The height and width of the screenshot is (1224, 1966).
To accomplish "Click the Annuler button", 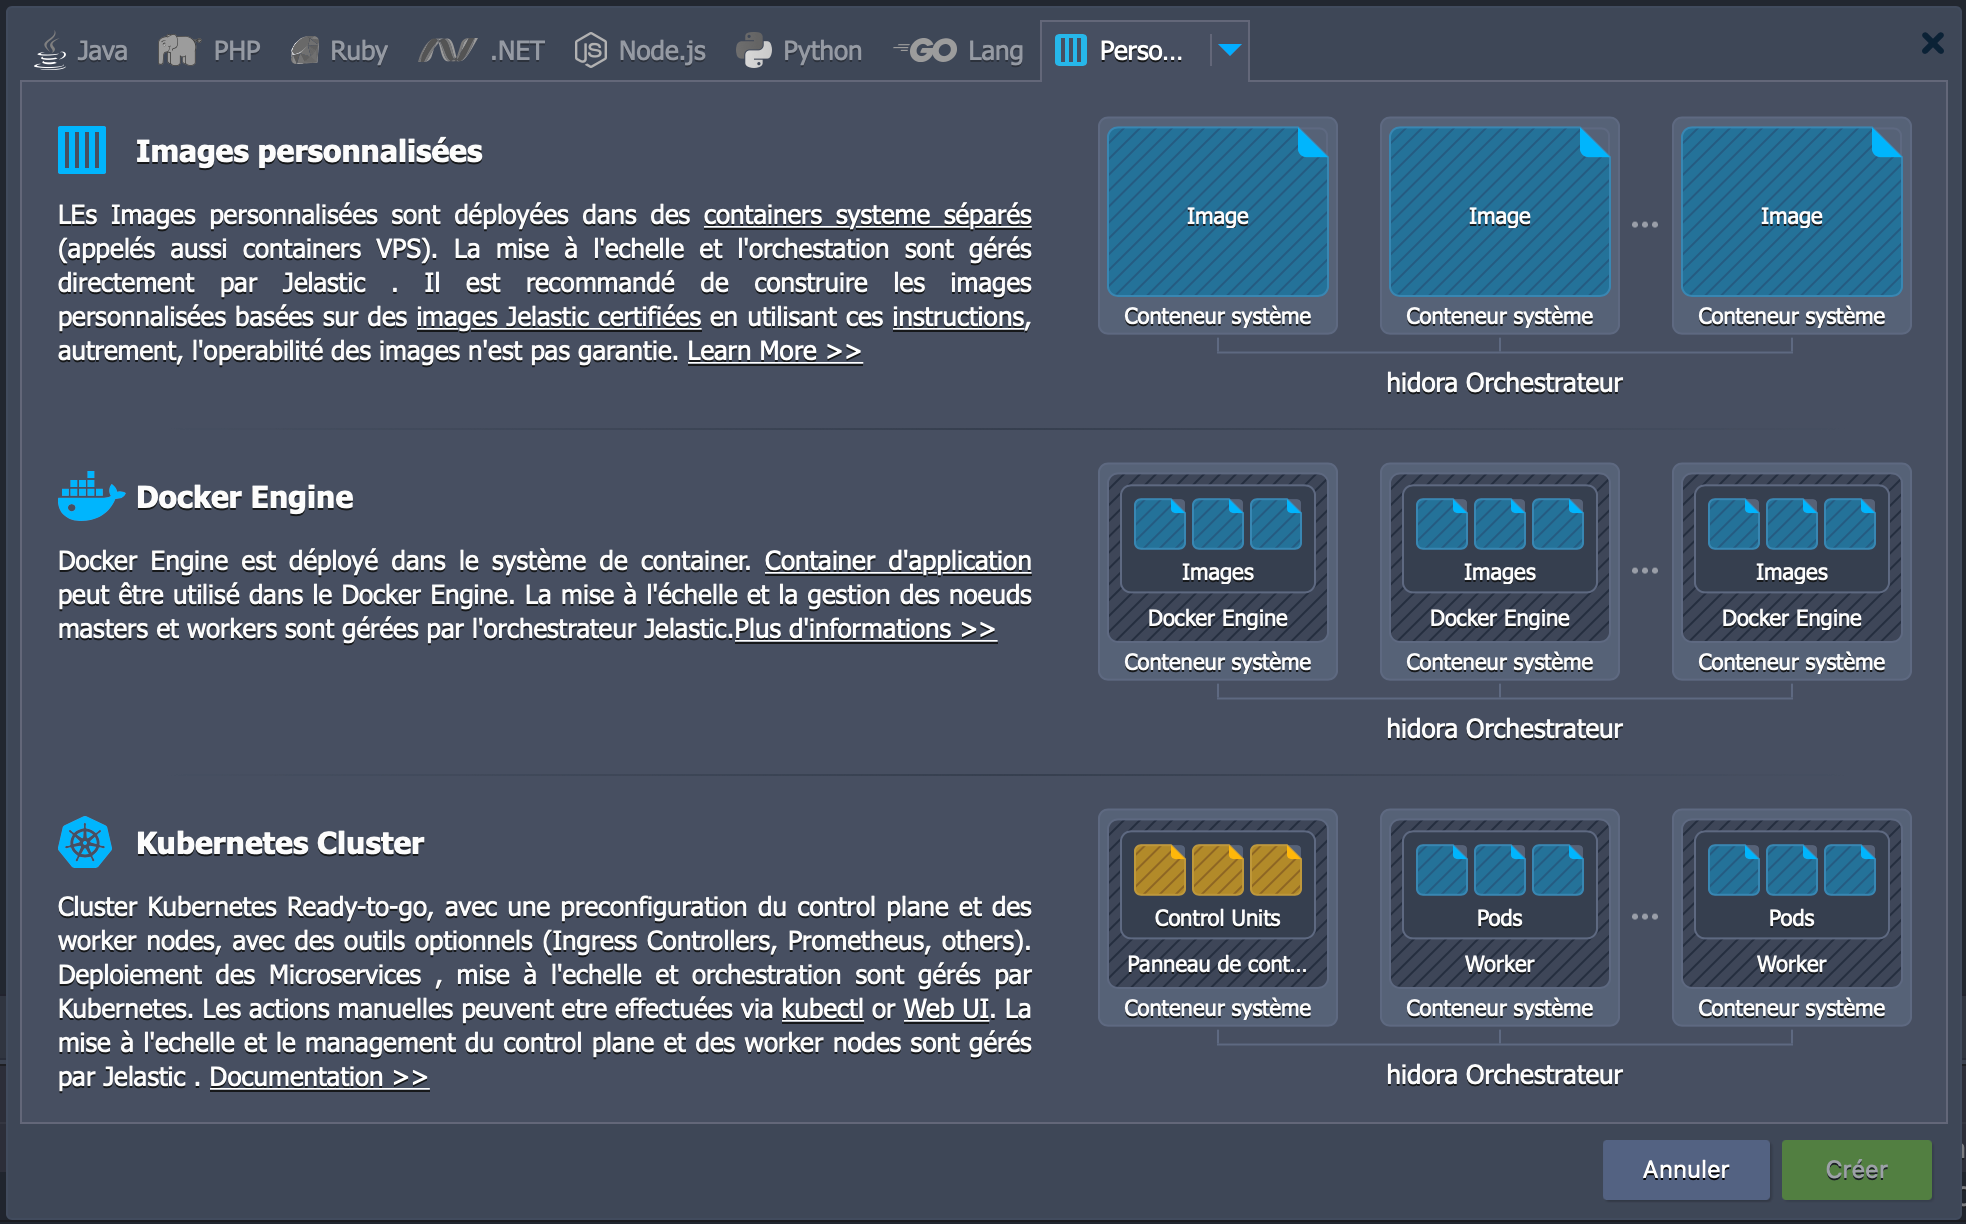I will click(1685, 1169).
